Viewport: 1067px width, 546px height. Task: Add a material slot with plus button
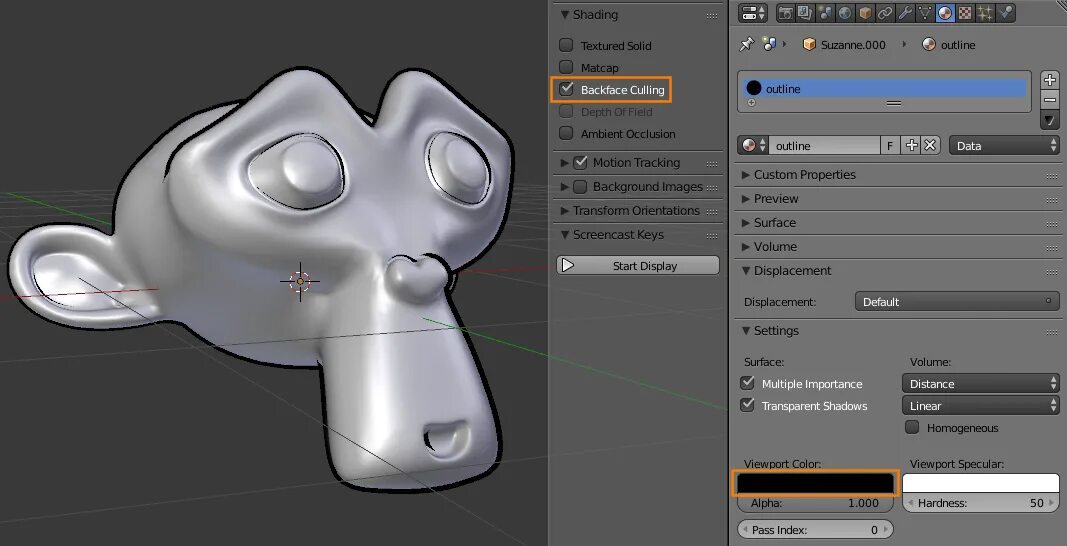(1050, 80)
